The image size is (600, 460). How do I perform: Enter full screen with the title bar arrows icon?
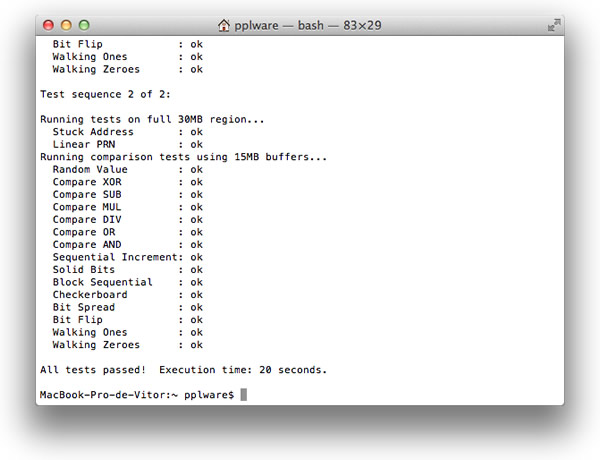554,26
